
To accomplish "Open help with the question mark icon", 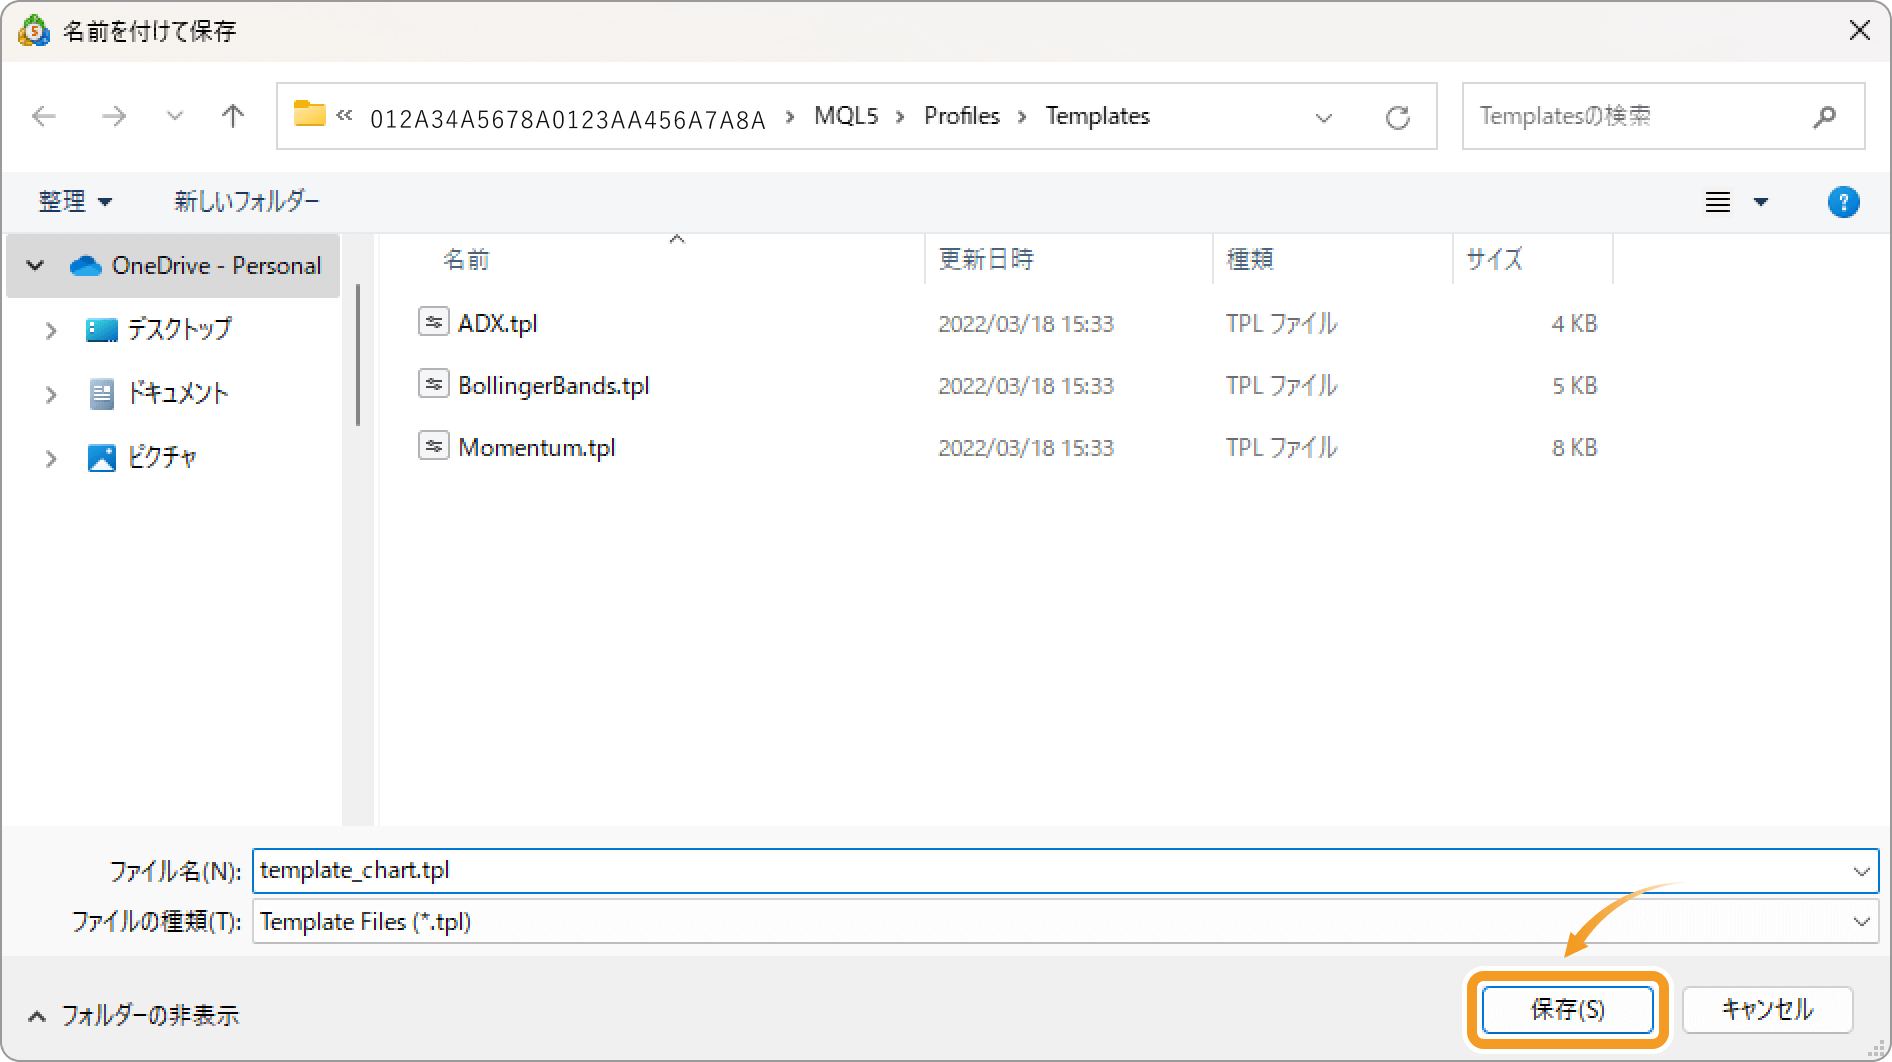I will click(x=1843, y=202).
